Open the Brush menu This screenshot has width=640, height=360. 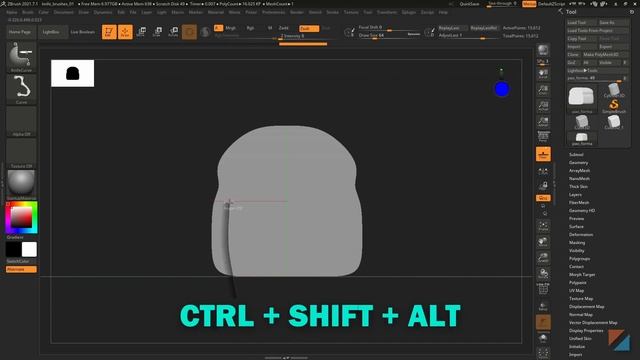click(x=28, y=12)
